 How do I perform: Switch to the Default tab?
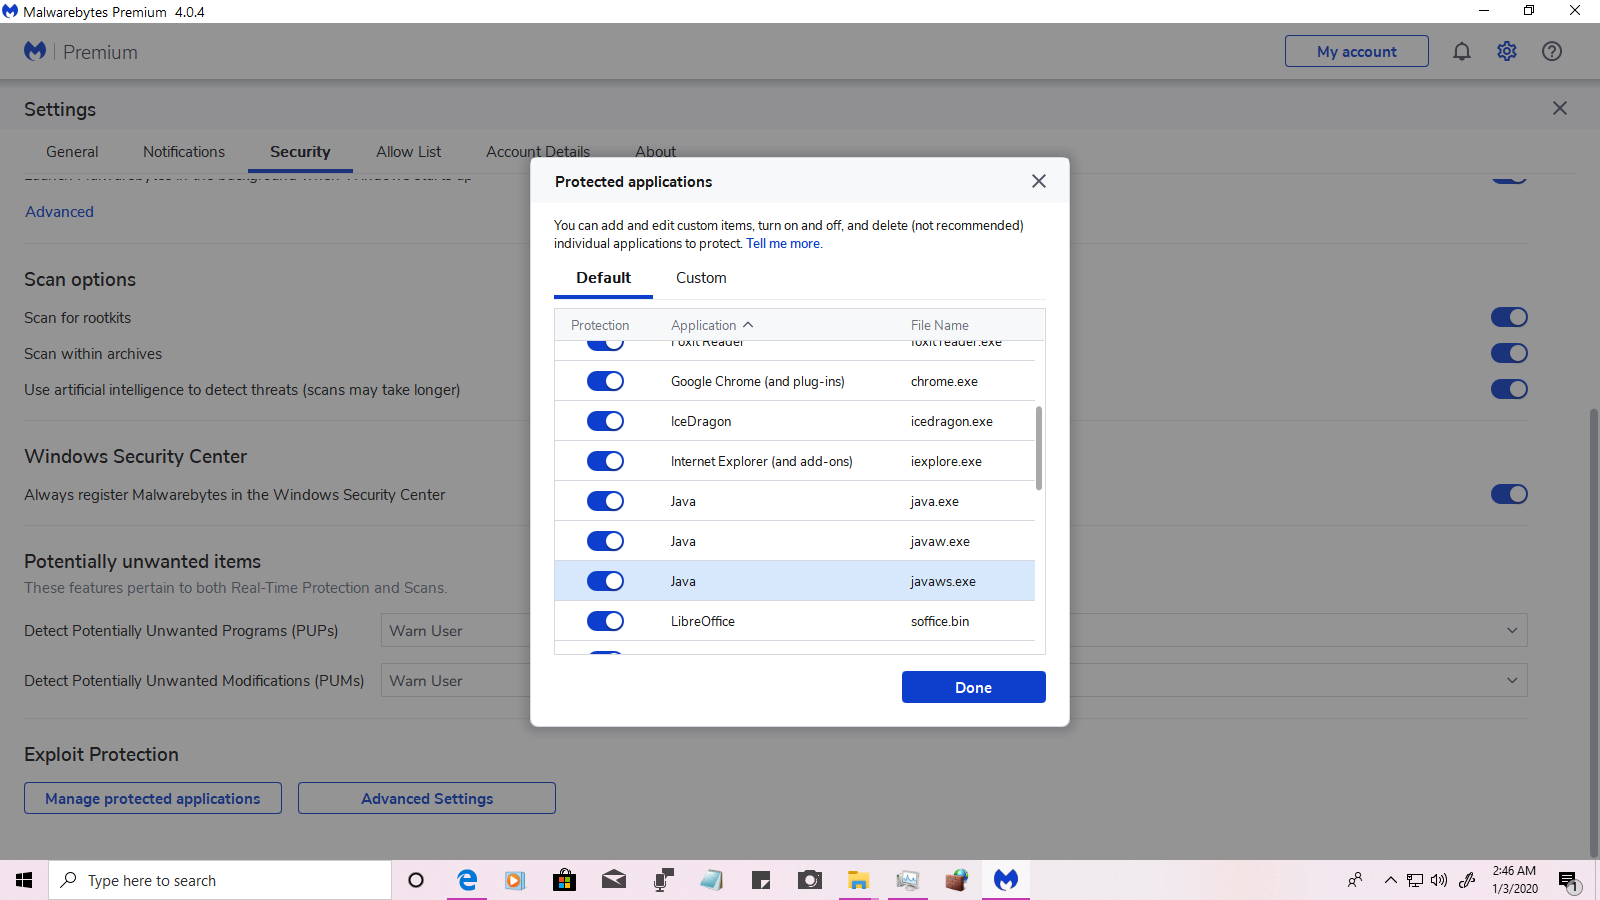603,278
